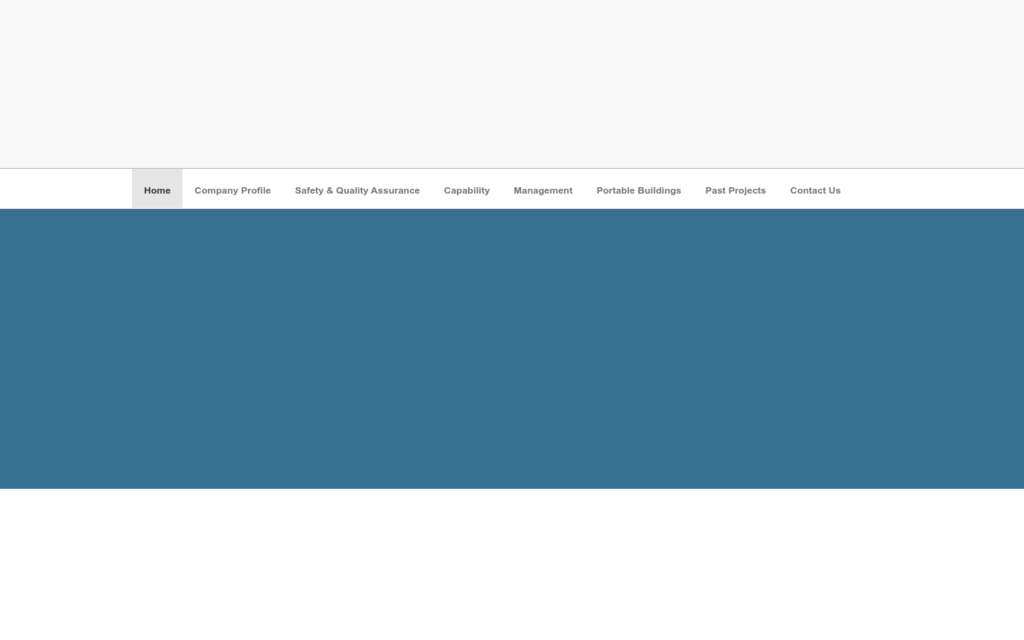This screenshot has height=640, width=1024.
Task: Go to Safety & Quality Assurance
Action: (357, 190)
